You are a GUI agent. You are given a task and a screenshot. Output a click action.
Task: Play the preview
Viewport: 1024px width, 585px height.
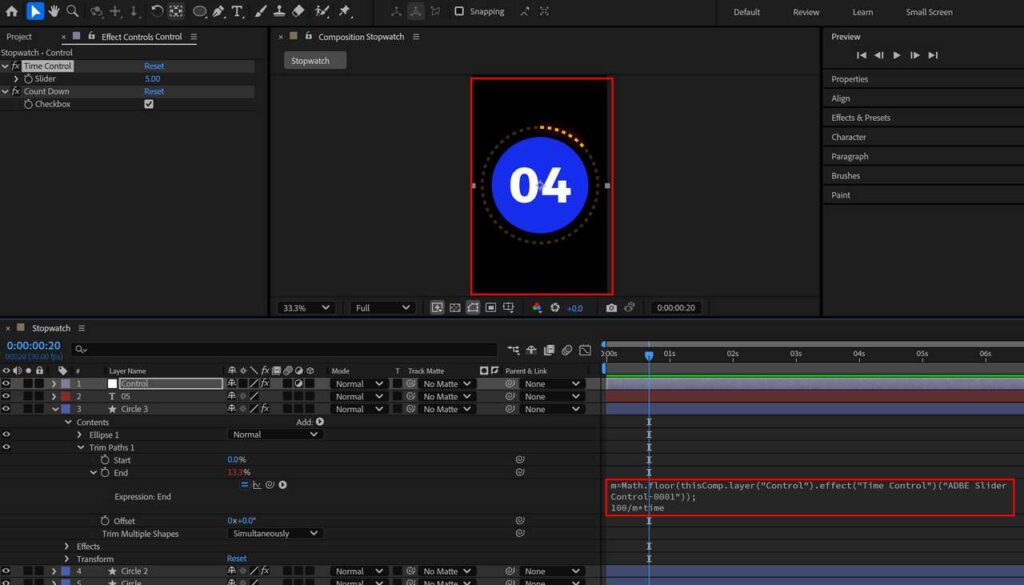(897, 55)
